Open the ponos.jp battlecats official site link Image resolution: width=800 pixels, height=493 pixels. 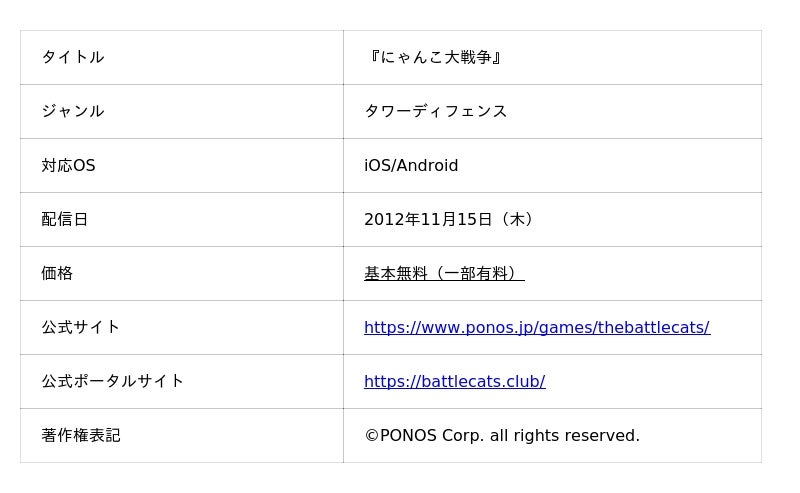pos(536,328)
